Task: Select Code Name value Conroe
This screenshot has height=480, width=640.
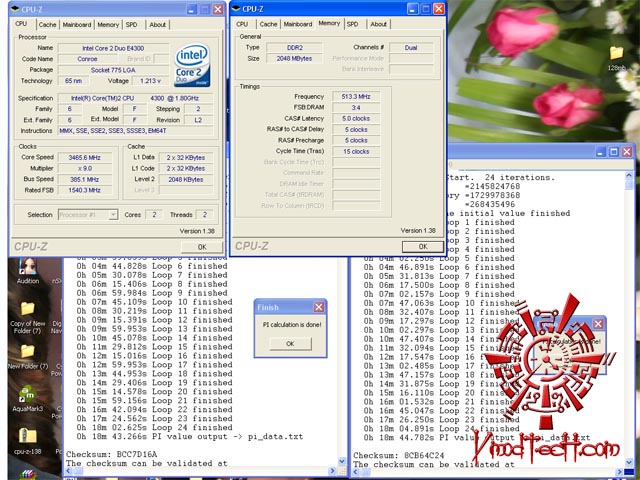Action: [x=87, y=59]
